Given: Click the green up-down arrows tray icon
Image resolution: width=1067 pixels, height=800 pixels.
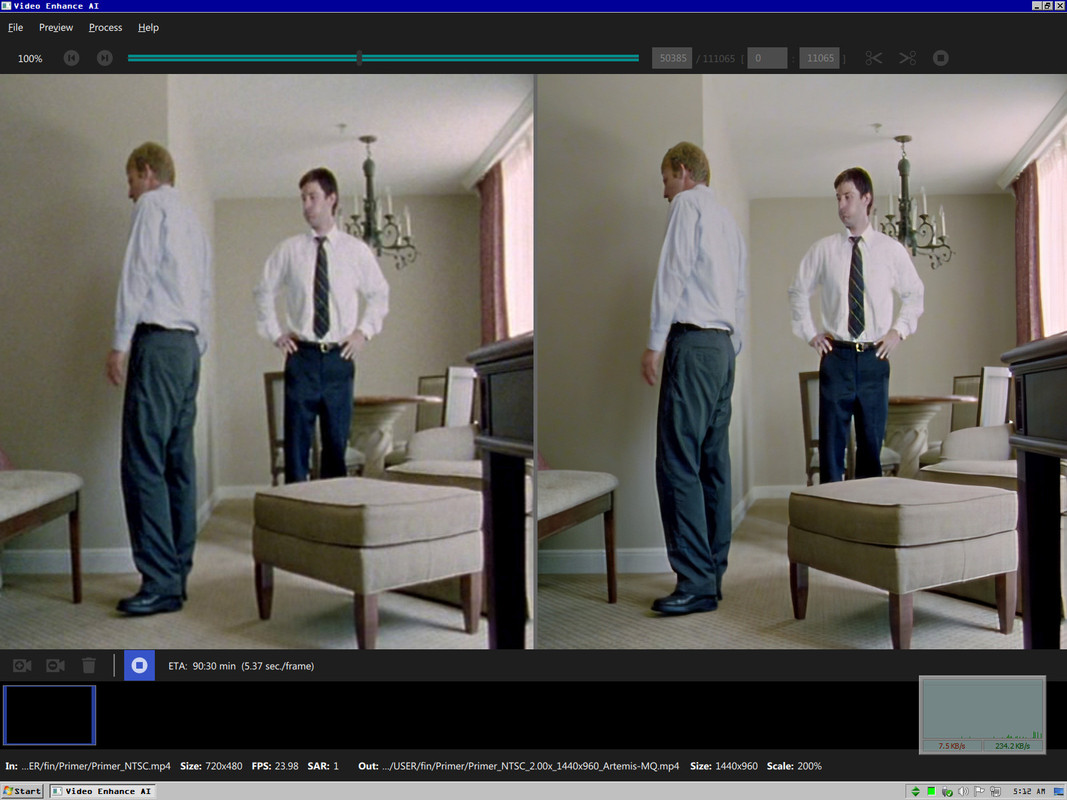Looking at the screenshot, I should tap(915, 791).
